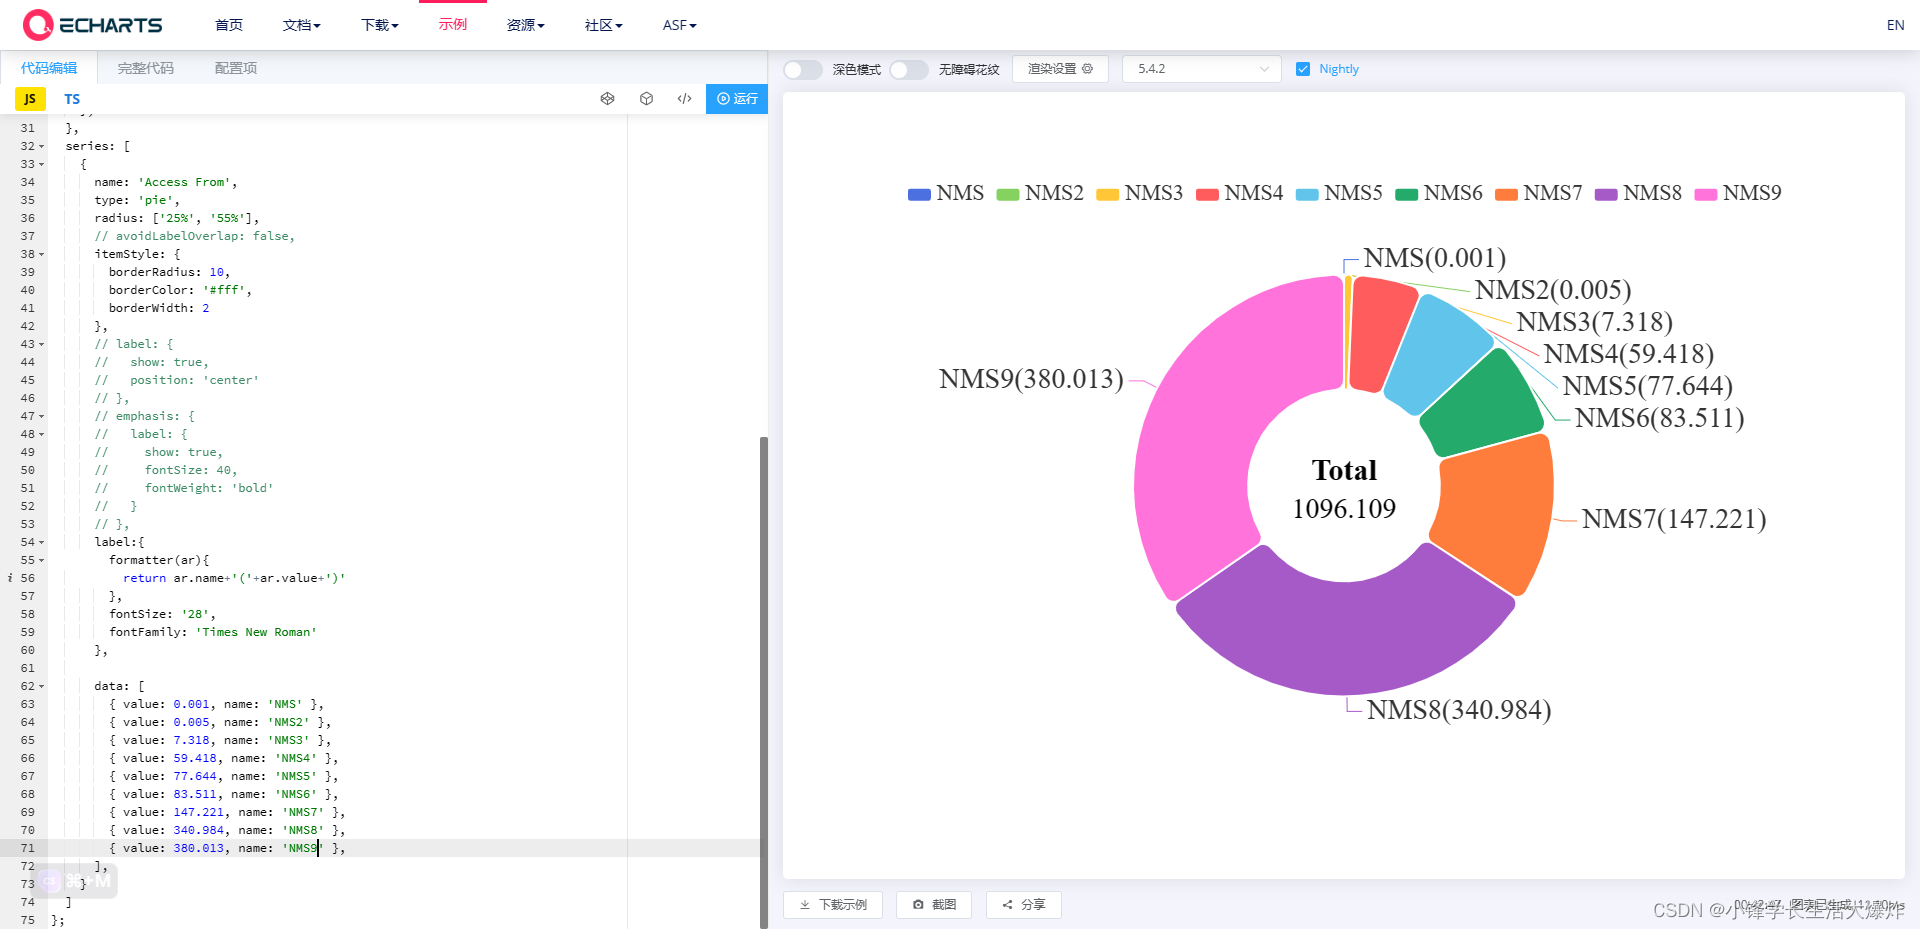Click the NMS9(380.013) chart label

[1031, 379]
